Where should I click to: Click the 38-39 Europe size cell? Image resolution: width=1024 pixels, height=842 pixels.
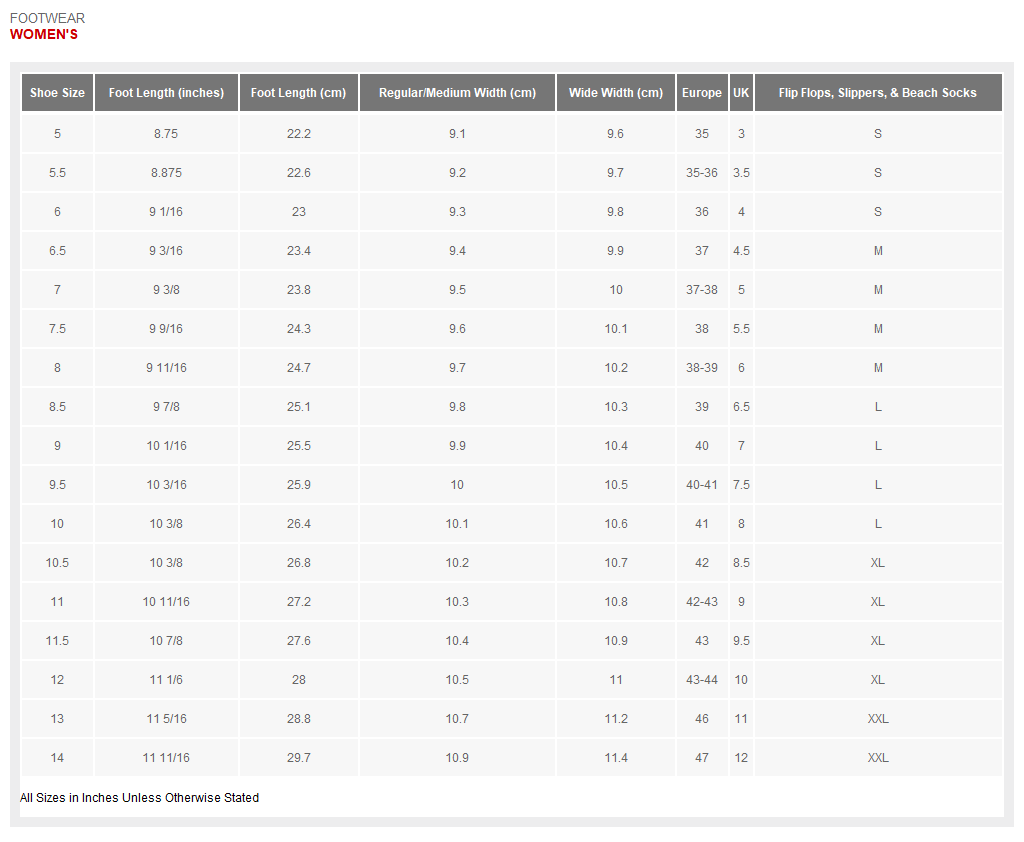pyautogui.click(x=701, y=368)
